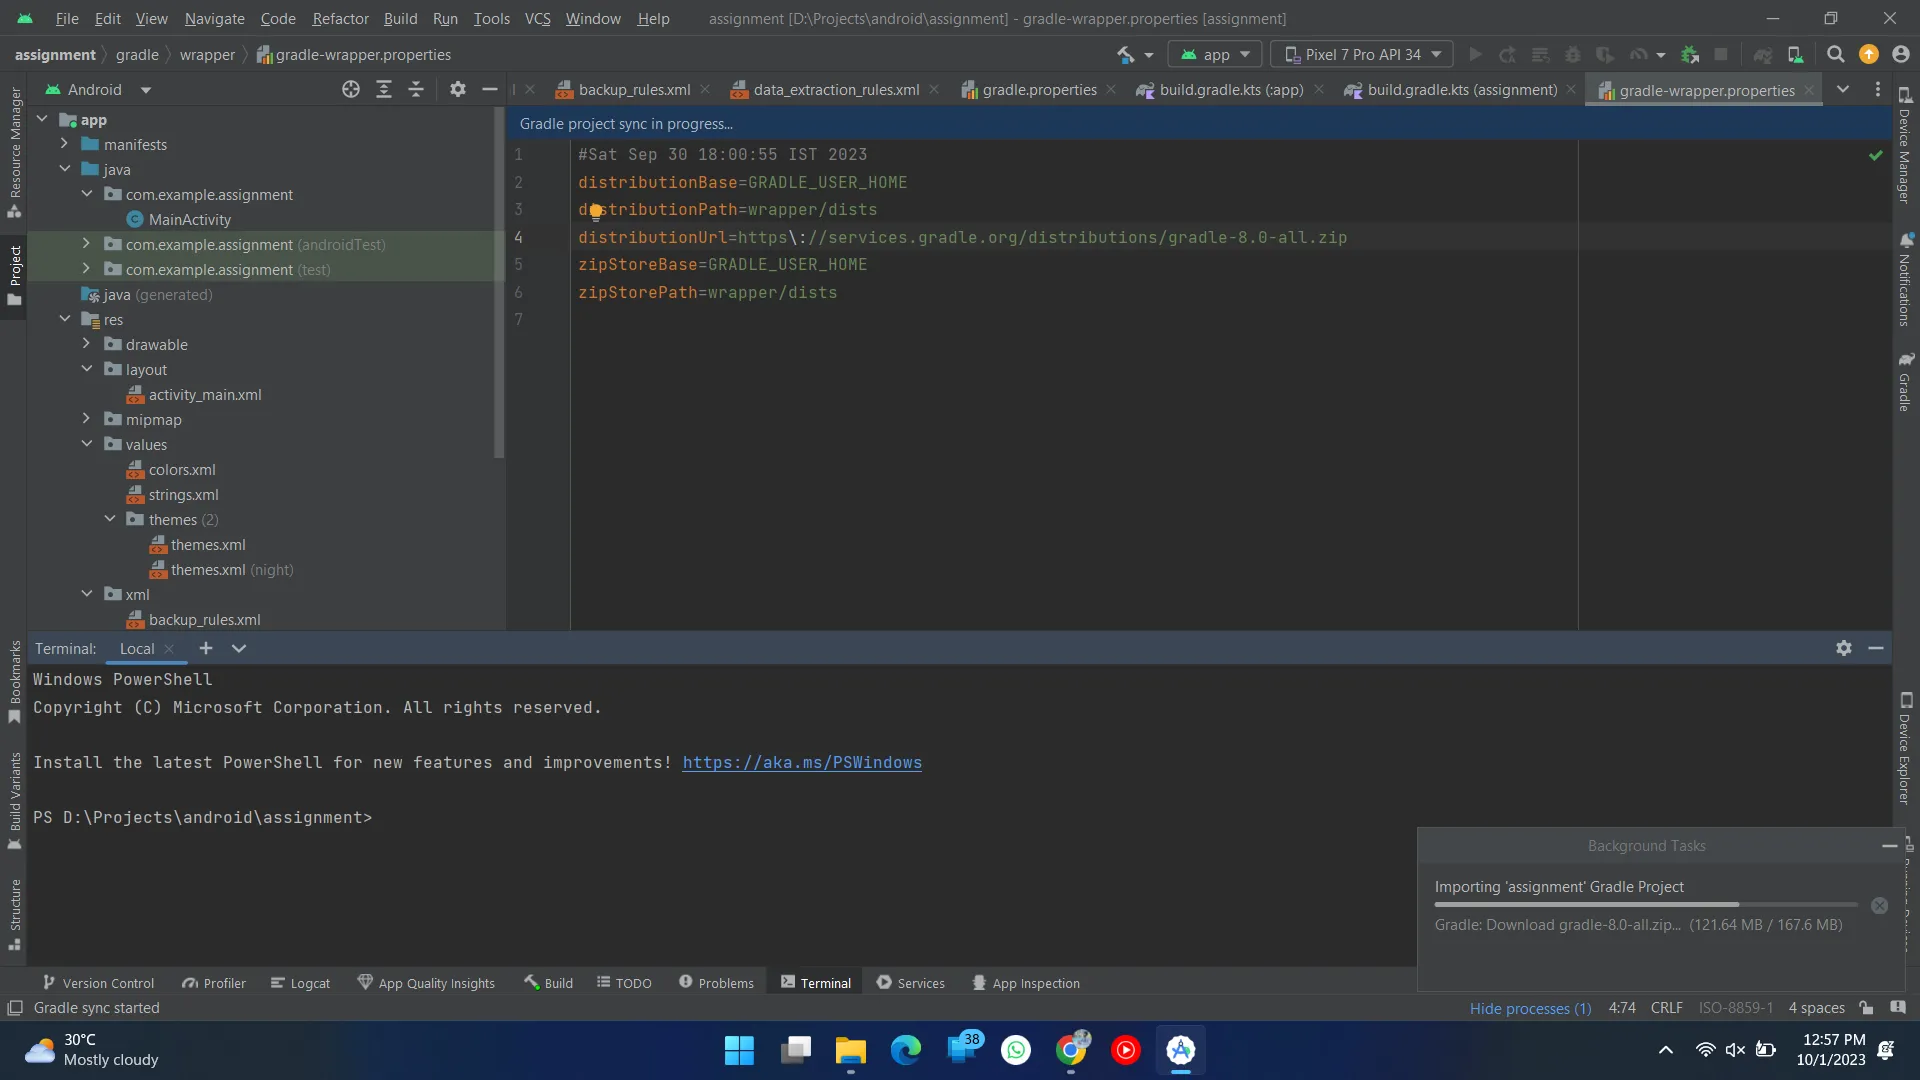Image resolution: width=1920 pixels, height=1080 pixels.
Task: Locate open file in Project view
Action: tap(351, 89)
